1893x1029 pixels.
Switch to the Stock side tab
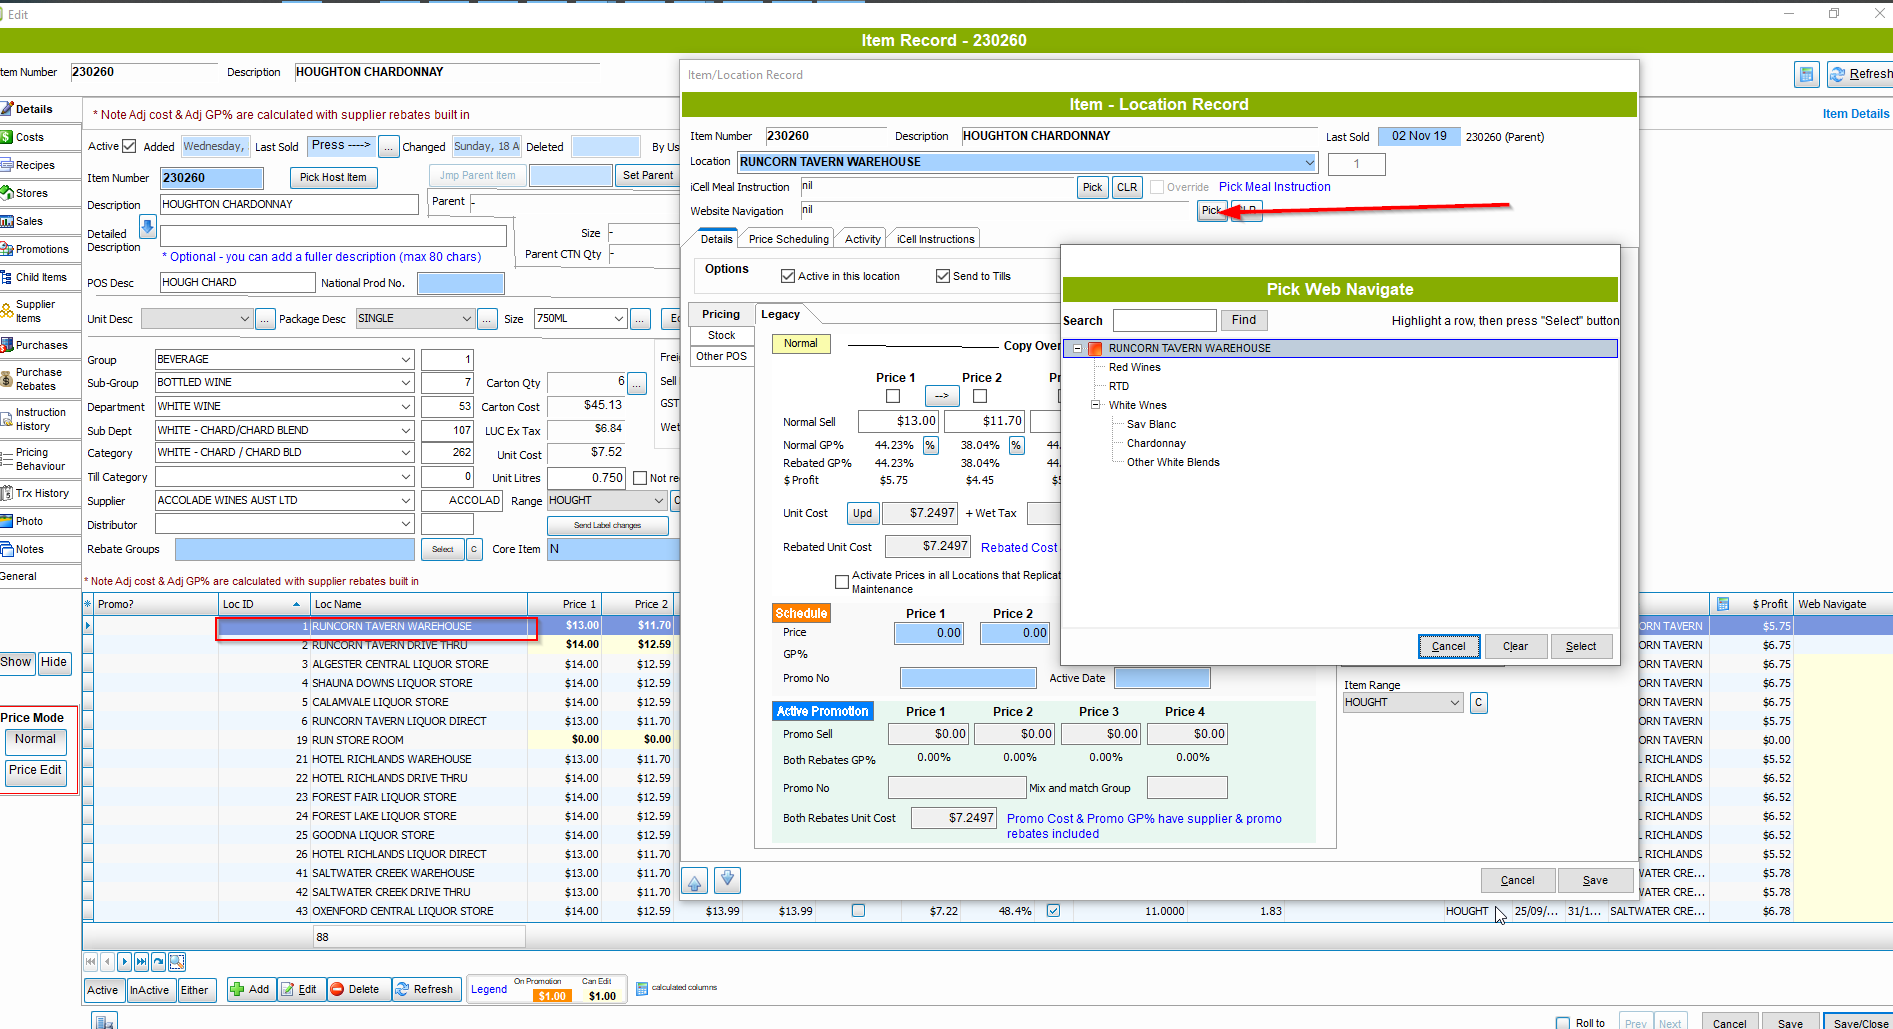point(721,335)
